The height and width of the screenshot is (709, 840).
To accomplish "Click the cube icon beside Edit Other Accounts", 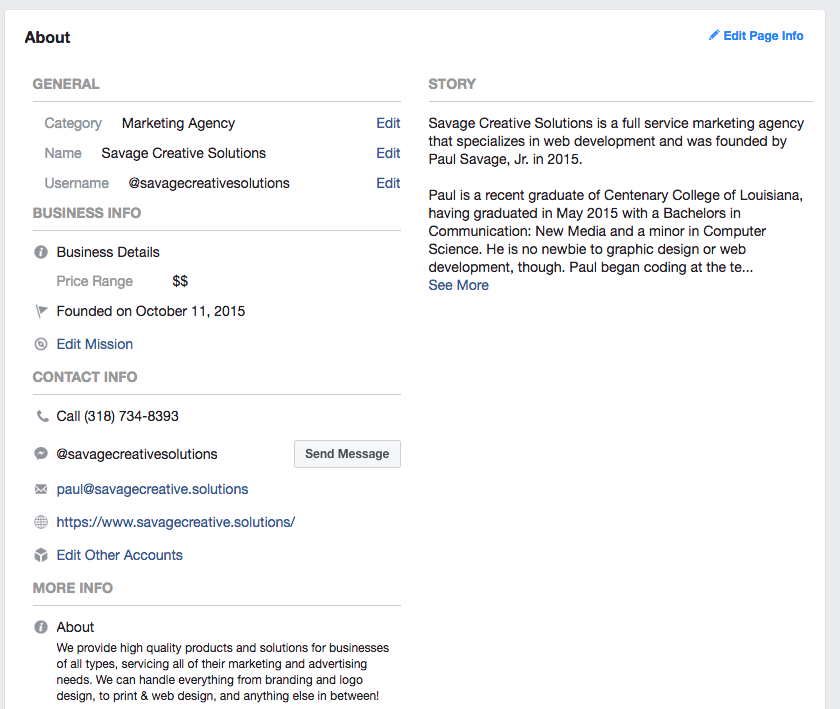I will point(41,555).
